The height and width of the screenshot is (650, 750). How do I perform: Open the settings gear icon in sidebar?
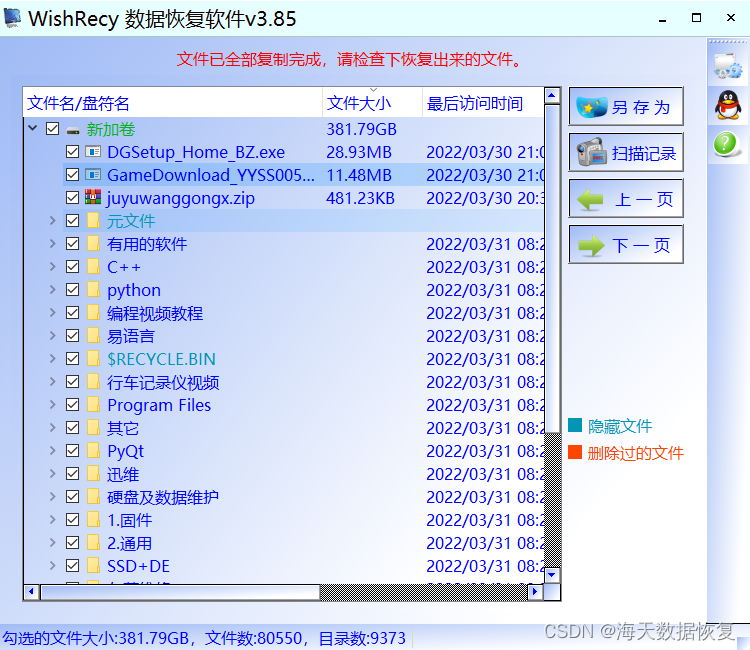[728, 66]
